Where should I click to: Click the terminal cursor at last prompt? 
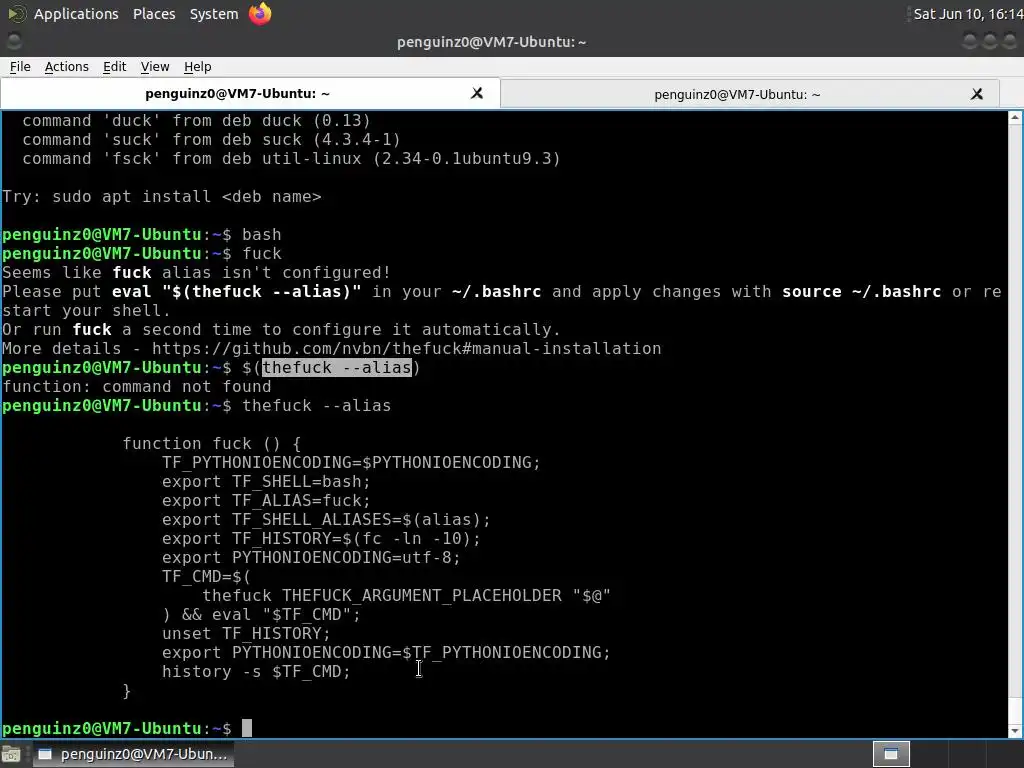pos(247,728)
